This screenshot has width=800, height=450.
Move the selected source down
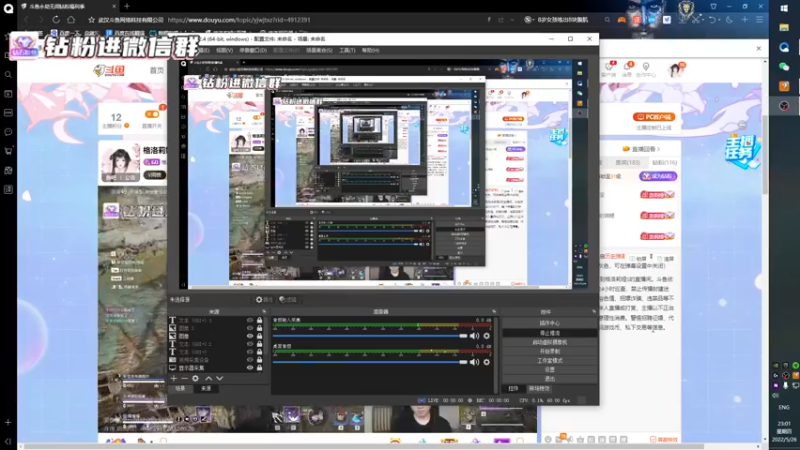click(220, 379)
